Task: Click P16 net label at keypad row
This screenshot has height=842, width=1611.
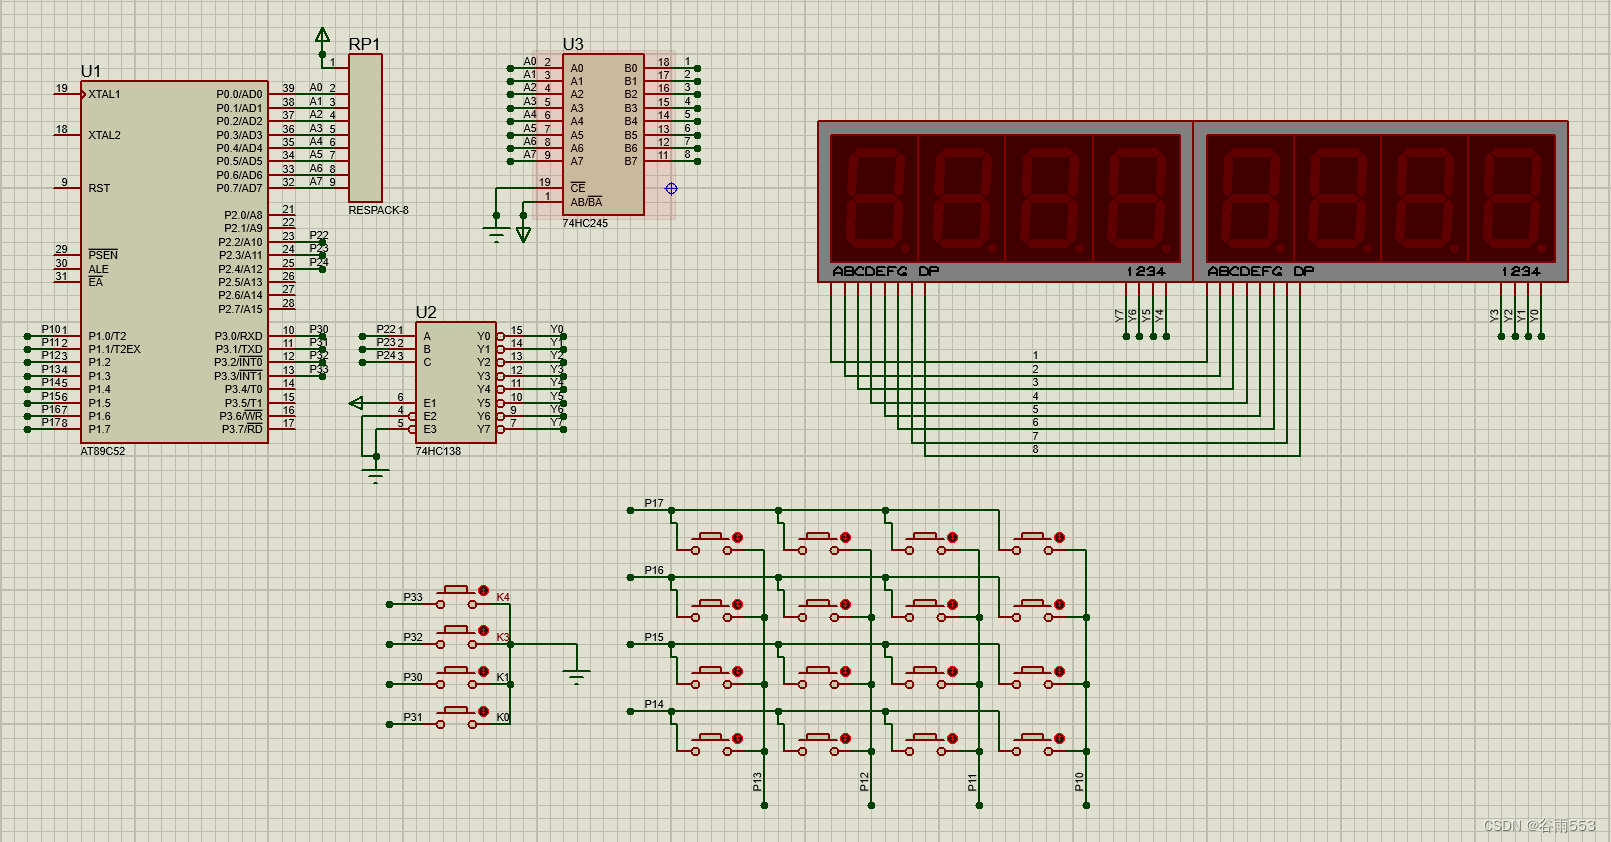Action: pyautogui.click(x=654, y=570)
